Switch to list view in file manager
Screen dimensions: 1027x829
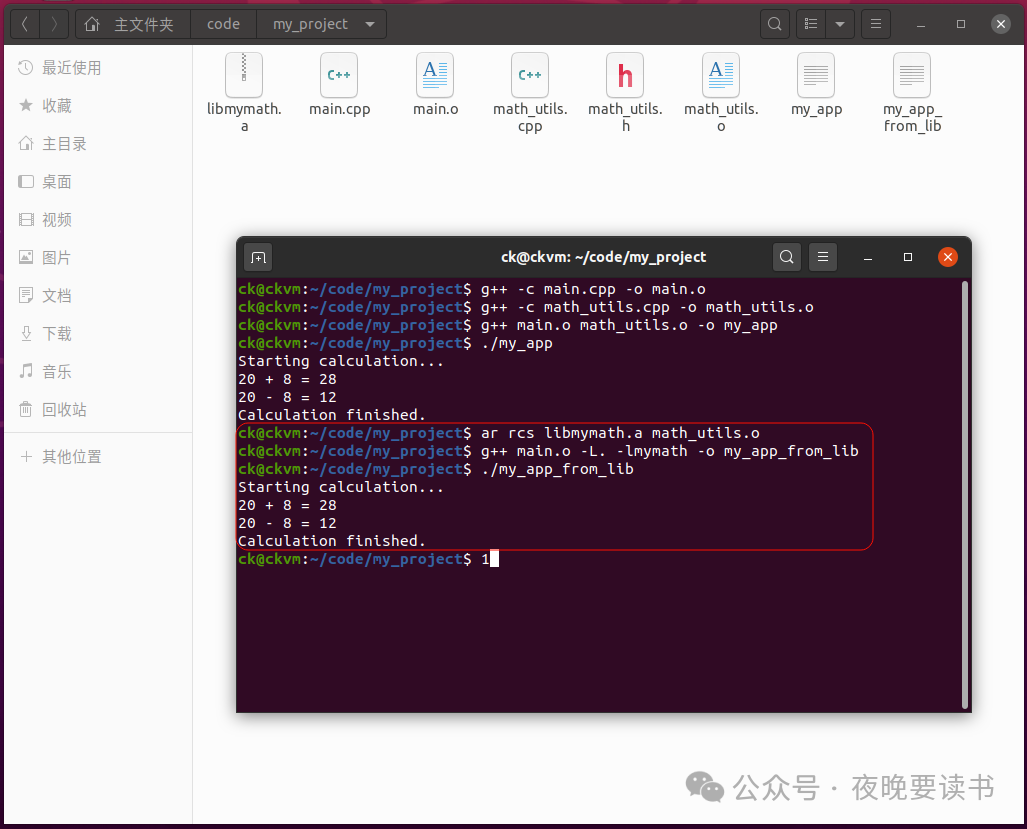[x=811, y=24]
